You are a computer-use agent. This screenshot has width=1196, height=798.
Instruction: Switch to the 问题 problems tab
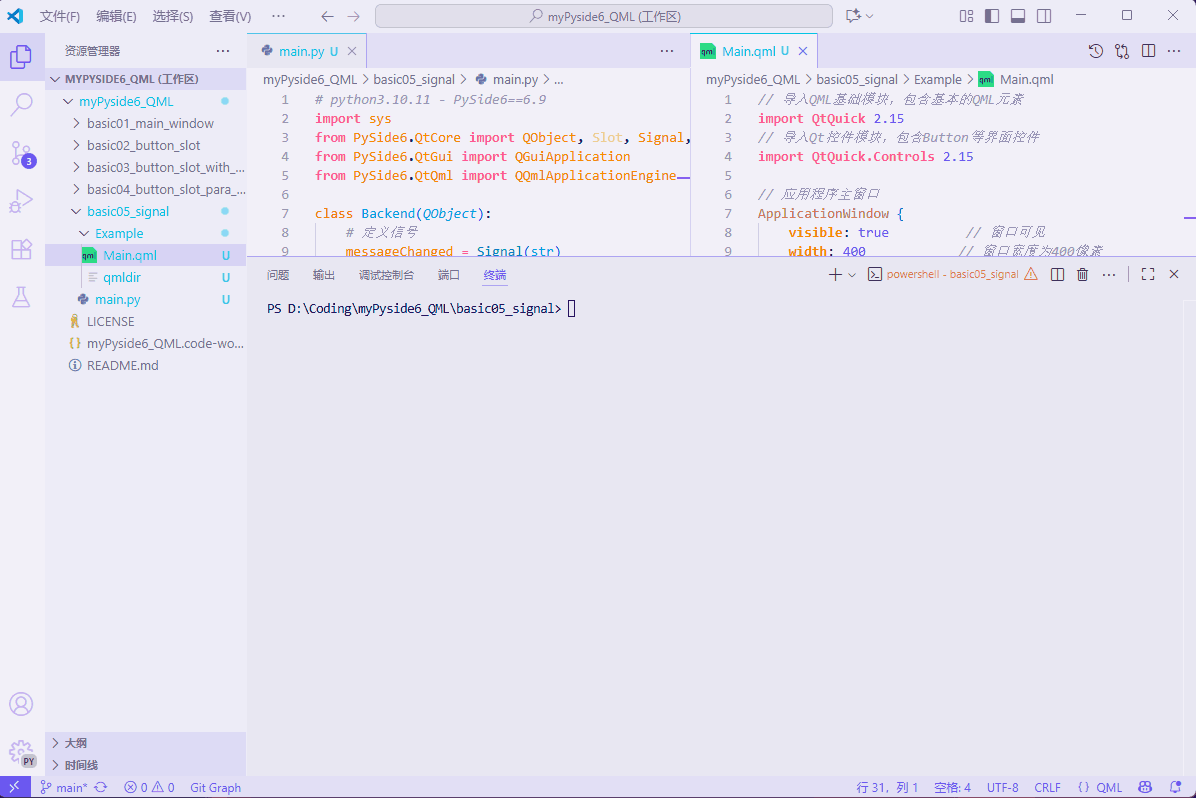click(x=278, y=275)
